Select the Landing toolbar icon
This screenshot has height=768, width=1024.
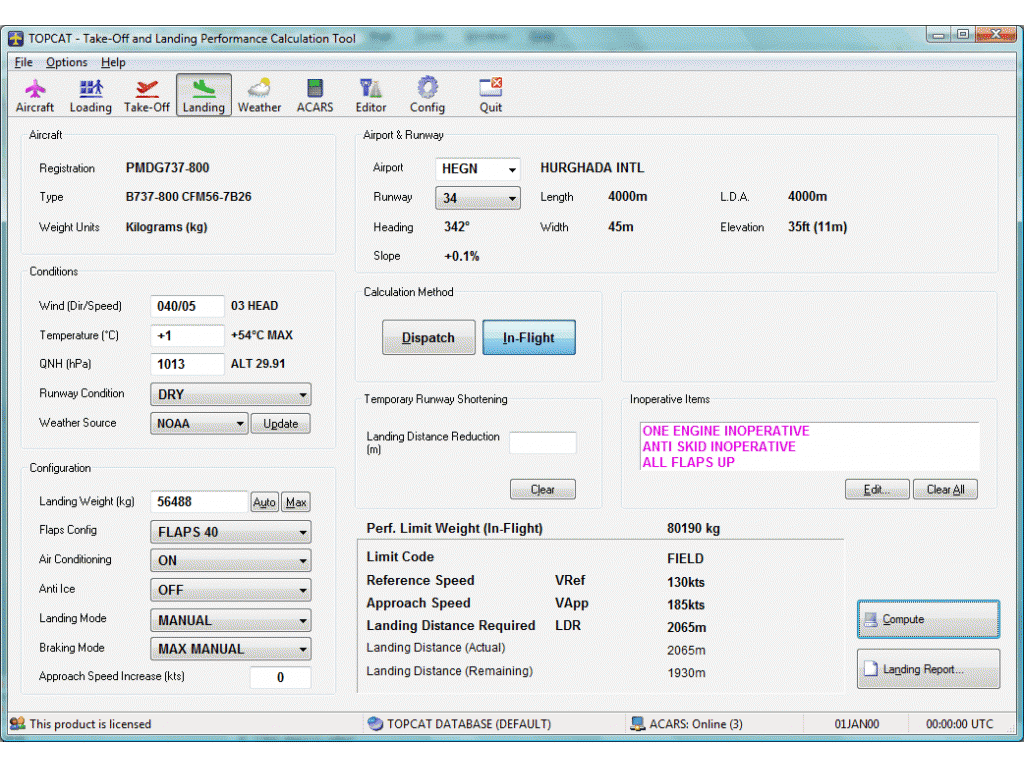coord(204,95)
